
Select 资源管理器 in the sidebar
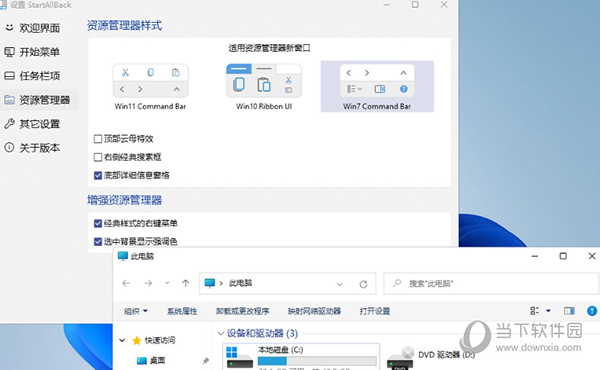point(39,100)
